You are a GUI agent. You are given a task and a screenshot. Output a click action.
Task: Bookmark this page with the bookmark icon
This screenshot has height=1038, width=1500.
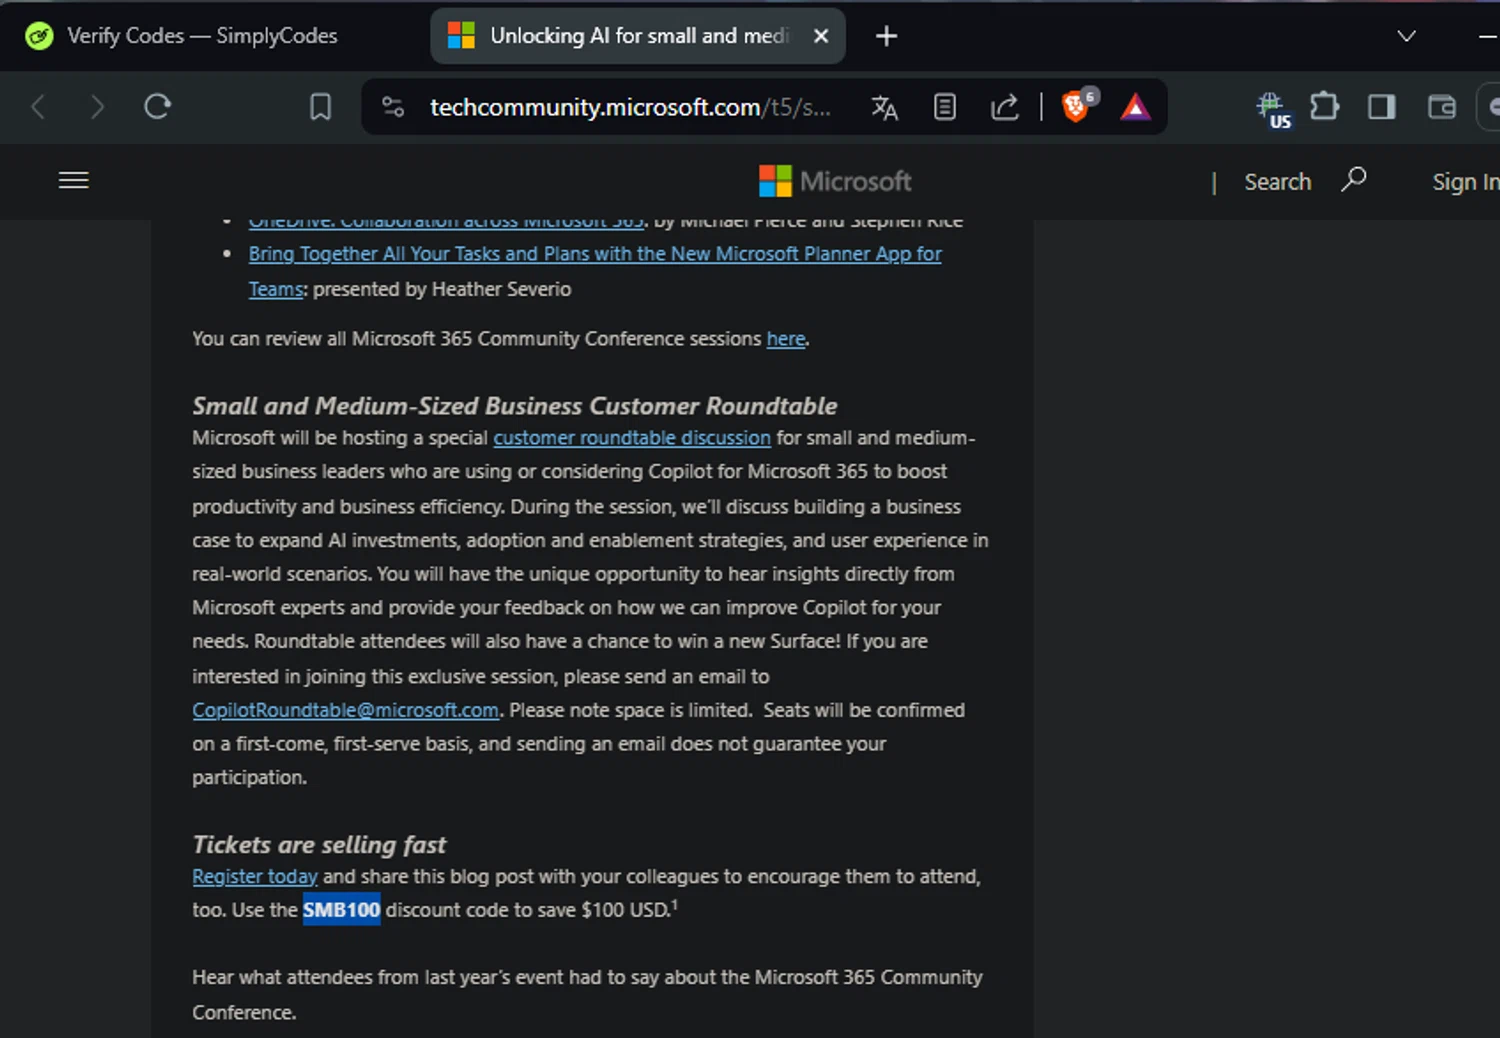tap(320, 107)
